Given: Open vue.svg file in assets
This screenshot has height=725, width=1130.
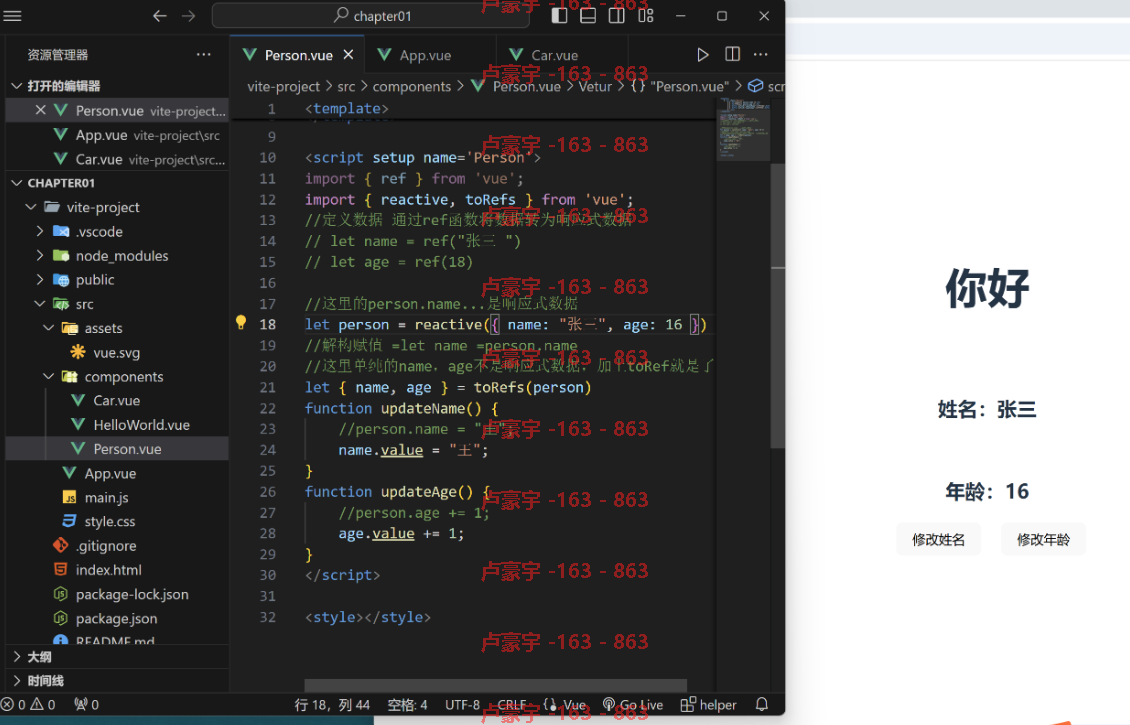Looking at the screenshot, I should (x=117, y=352).
